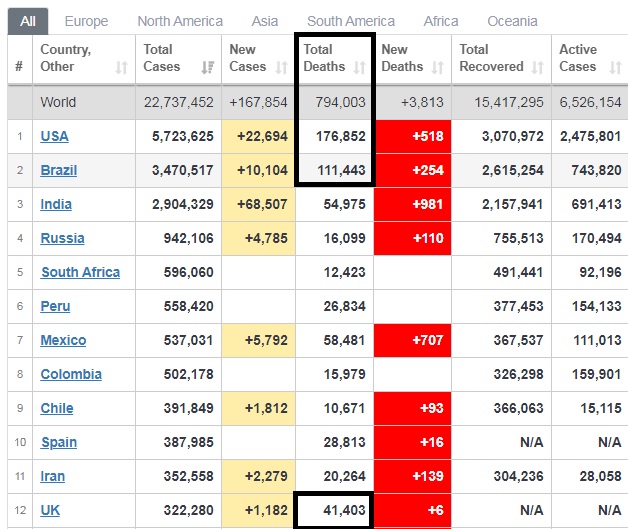Click Iran total recovered 304,236
The width and height of the screenshot is (628, 529).
point(518,477)
